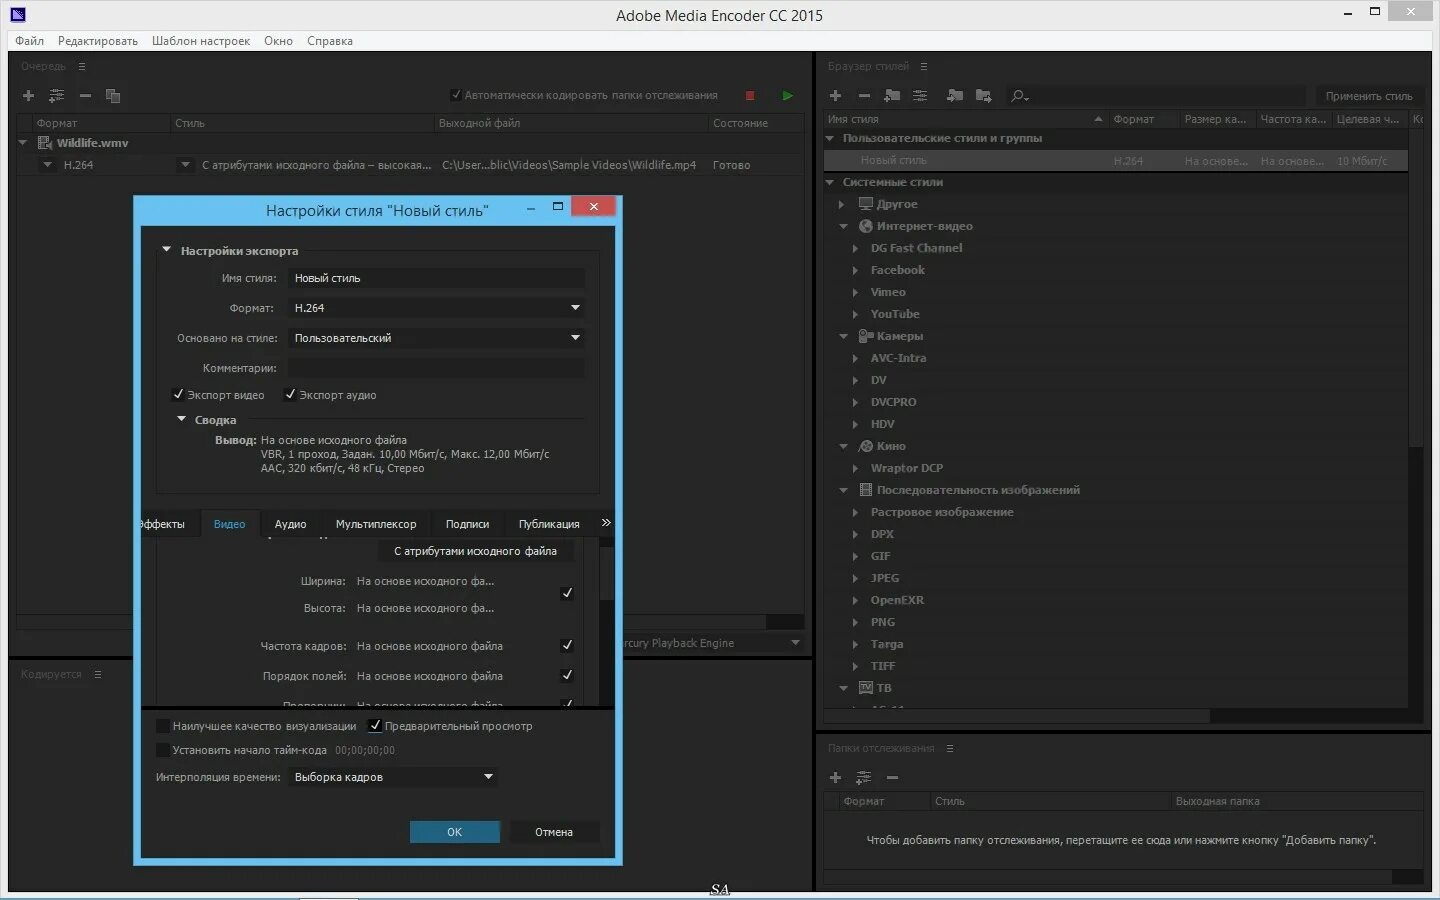1440x900 pixels.
Task: Remove watch folder minus icon
Action: pos(892,777)
